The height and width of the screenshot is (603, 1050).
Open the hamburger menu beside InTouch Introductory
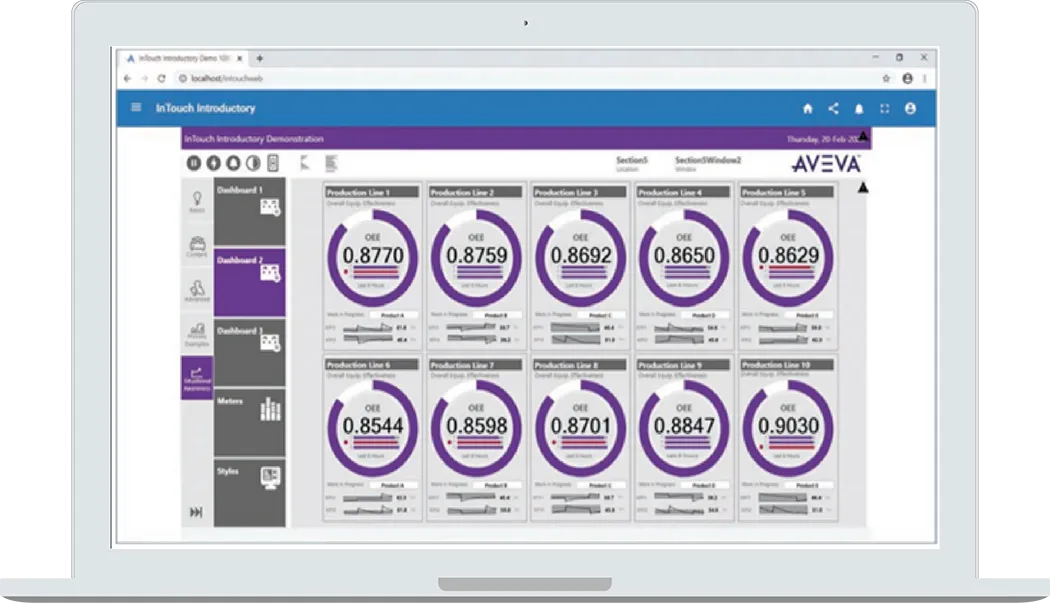(x=136, y=107)
